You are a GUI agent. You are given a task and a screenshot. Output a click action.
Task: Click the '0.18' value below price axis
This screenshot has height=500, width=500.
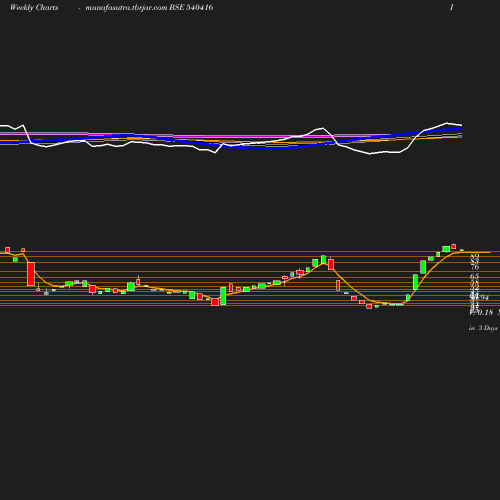[x=485, y=312]
